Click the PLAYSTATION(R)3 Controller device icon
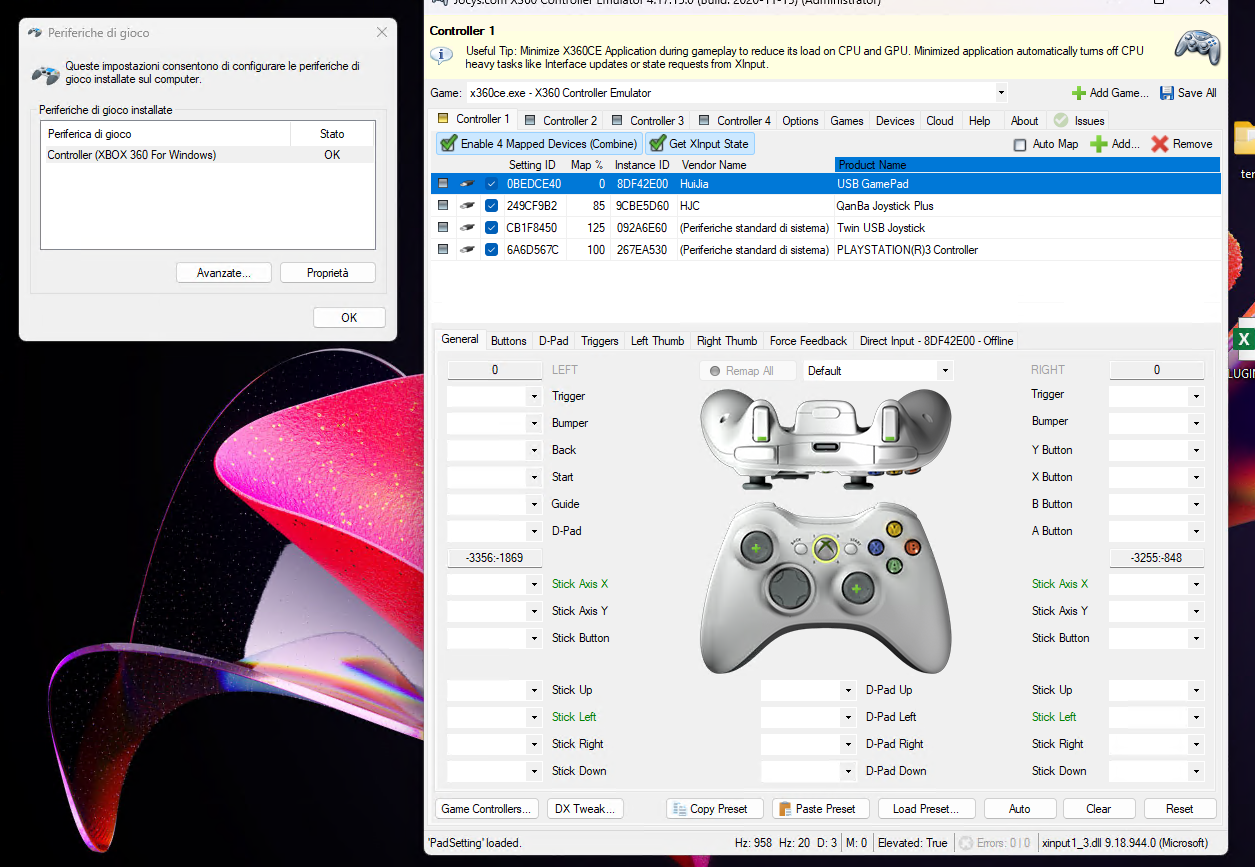1255x867 pixels. tap(467, 250)
